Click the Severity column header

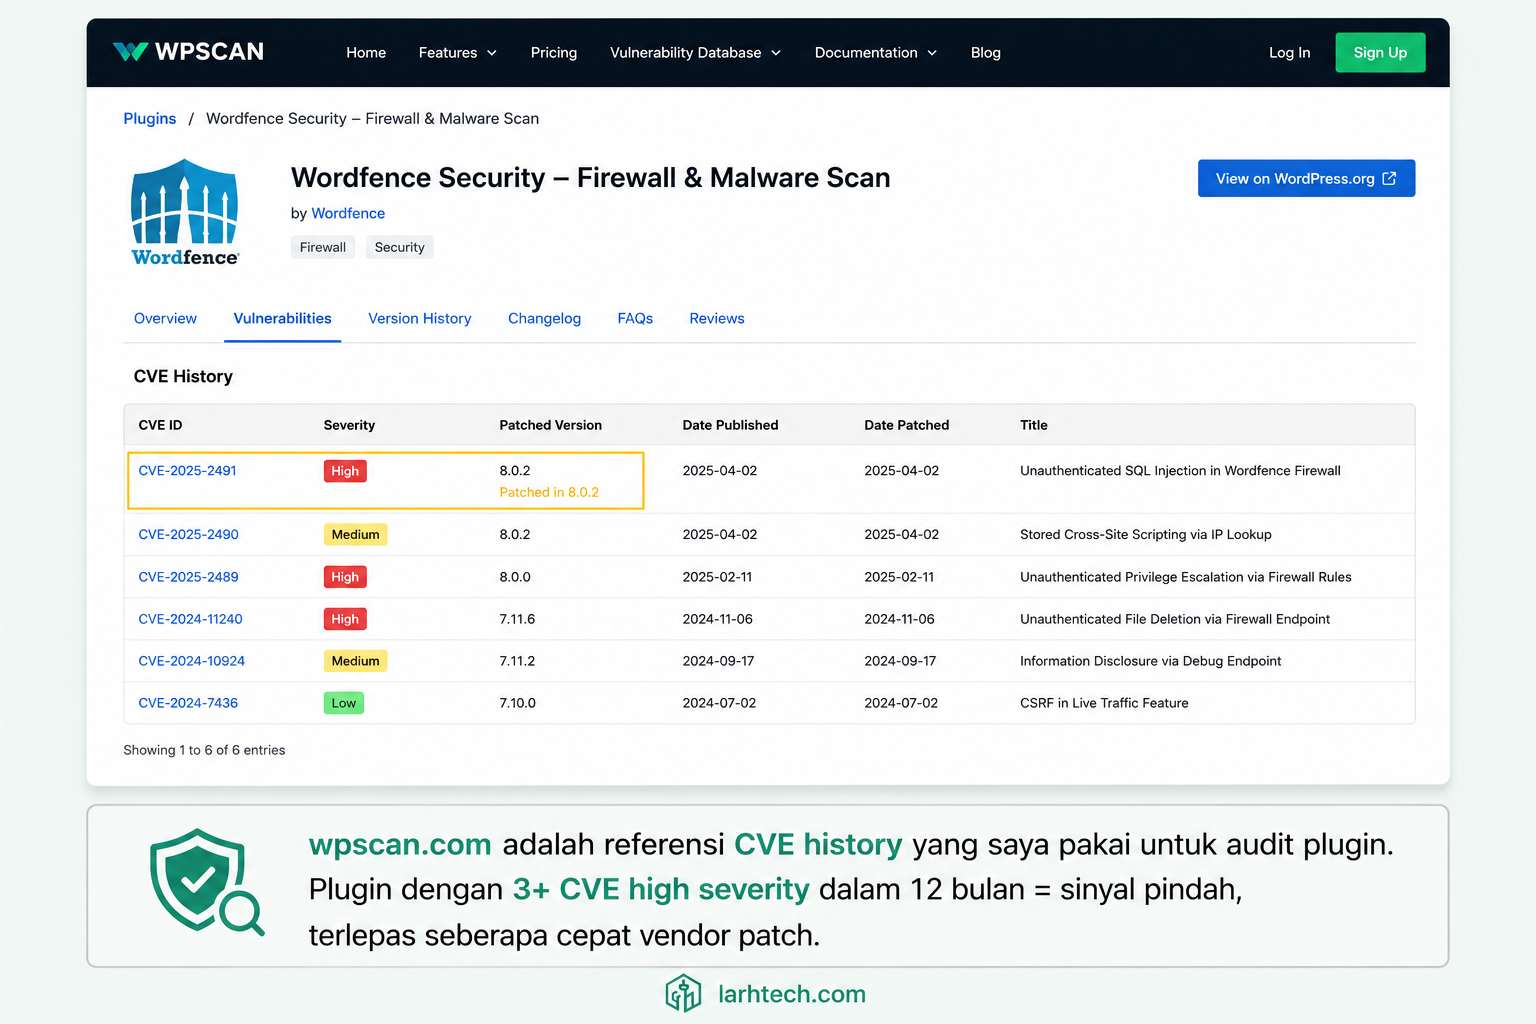click(349, 425)
